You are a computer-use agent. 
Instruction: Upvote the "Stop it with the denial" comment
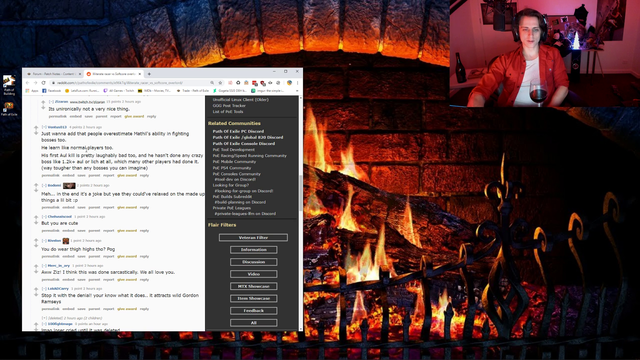tap(36, 289)
